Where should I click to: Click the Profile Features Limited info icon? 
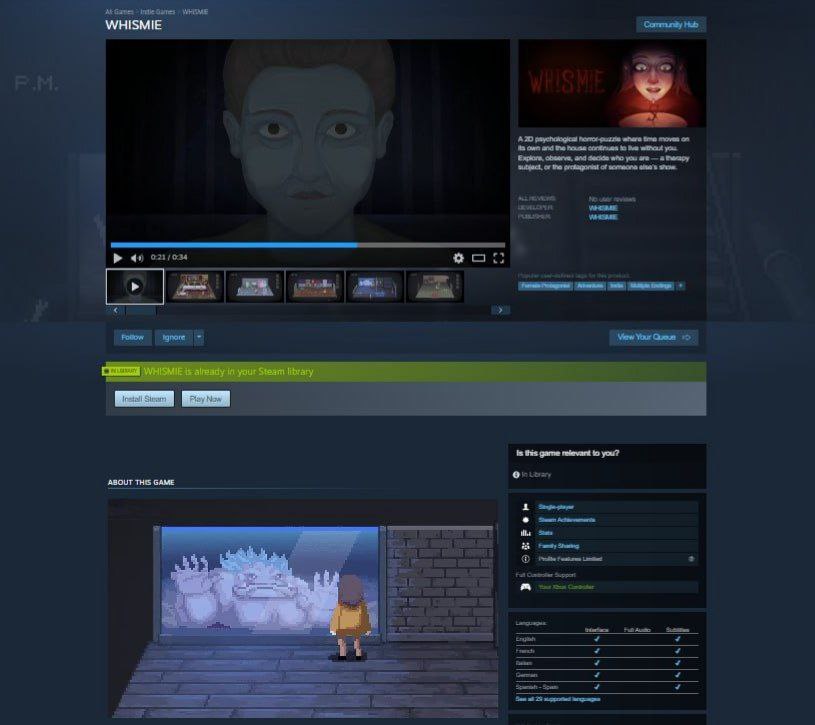coord(525,559)
